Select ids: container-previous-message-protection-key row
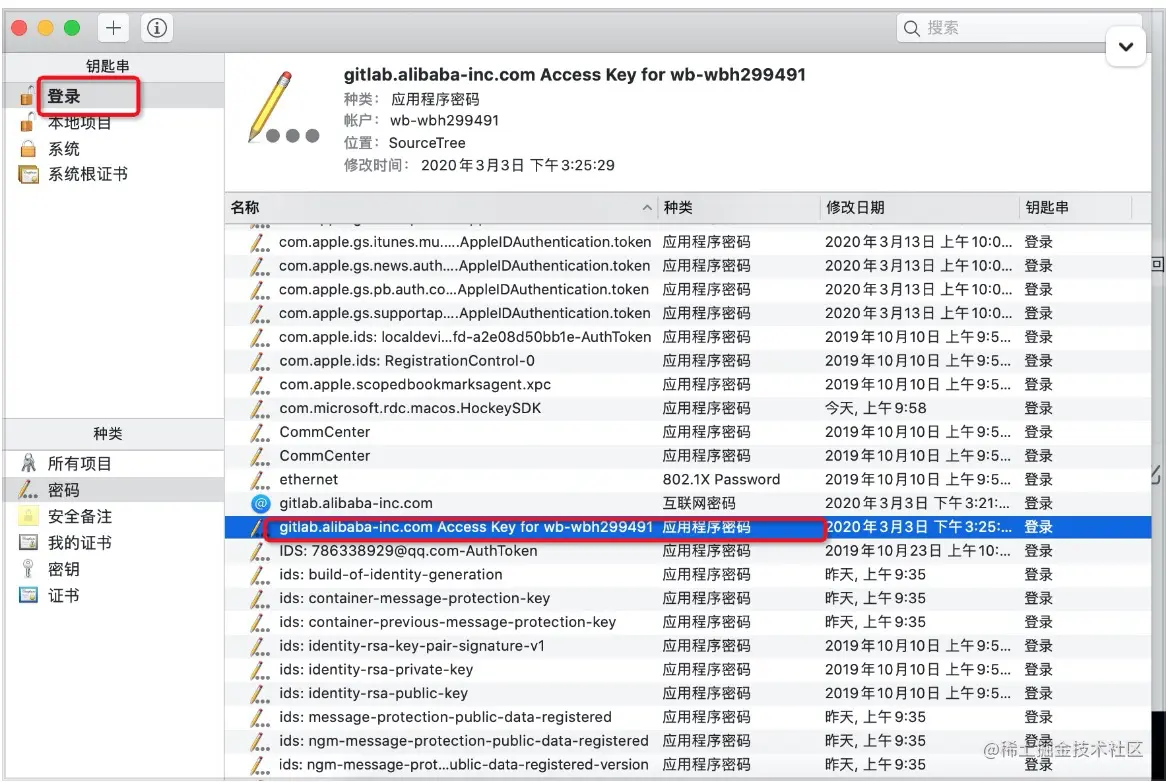 pyautogui.click(x=688, y=622)
